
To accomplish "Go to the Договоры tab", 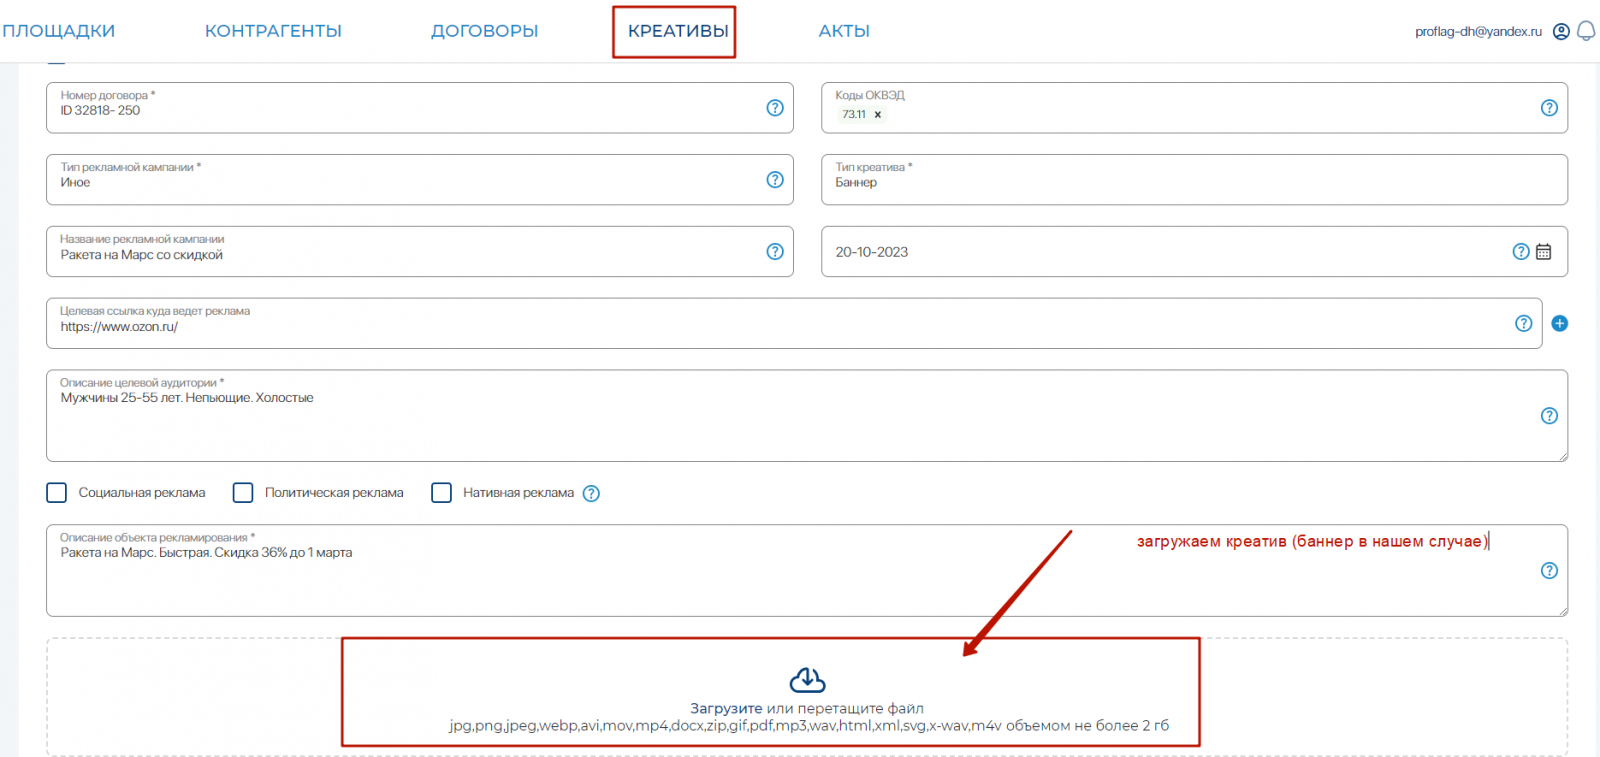I will click(x=484, y=31).
